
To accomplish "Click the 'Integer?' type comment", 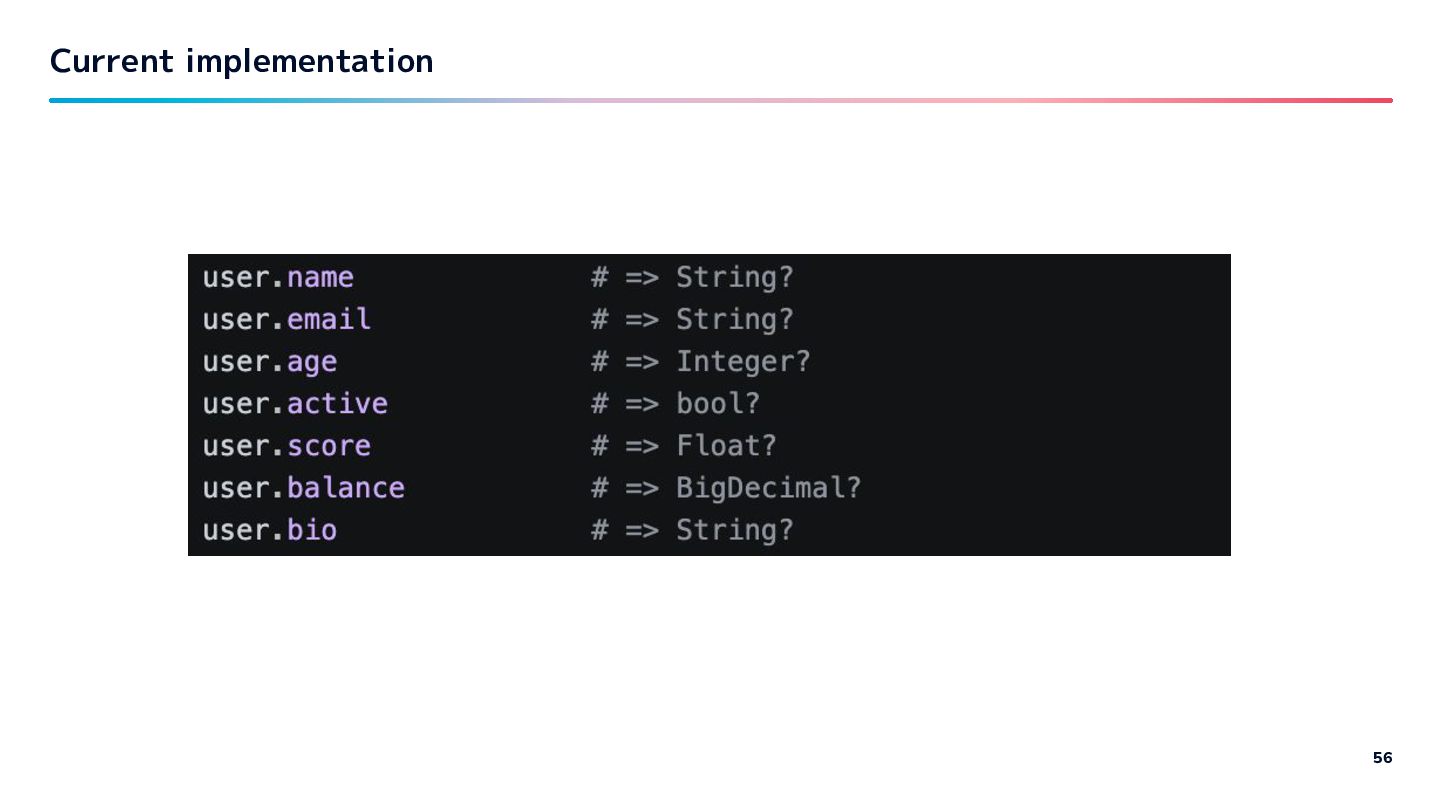I will [743, 361].
